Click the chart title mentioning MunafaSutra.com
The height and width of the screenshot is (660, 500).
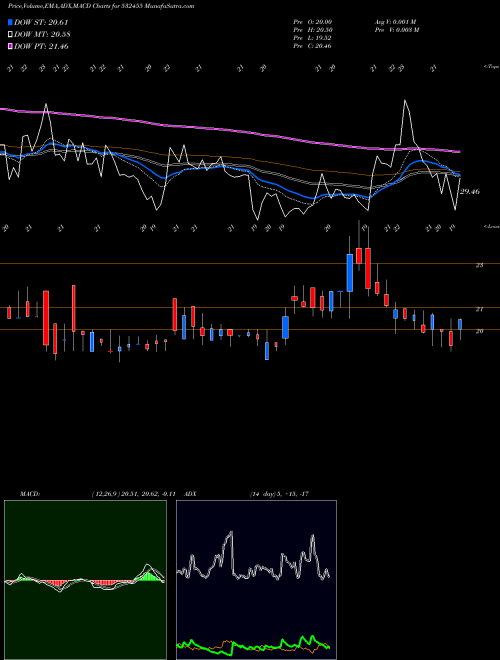pyautogui.click(x=101, y=6)
